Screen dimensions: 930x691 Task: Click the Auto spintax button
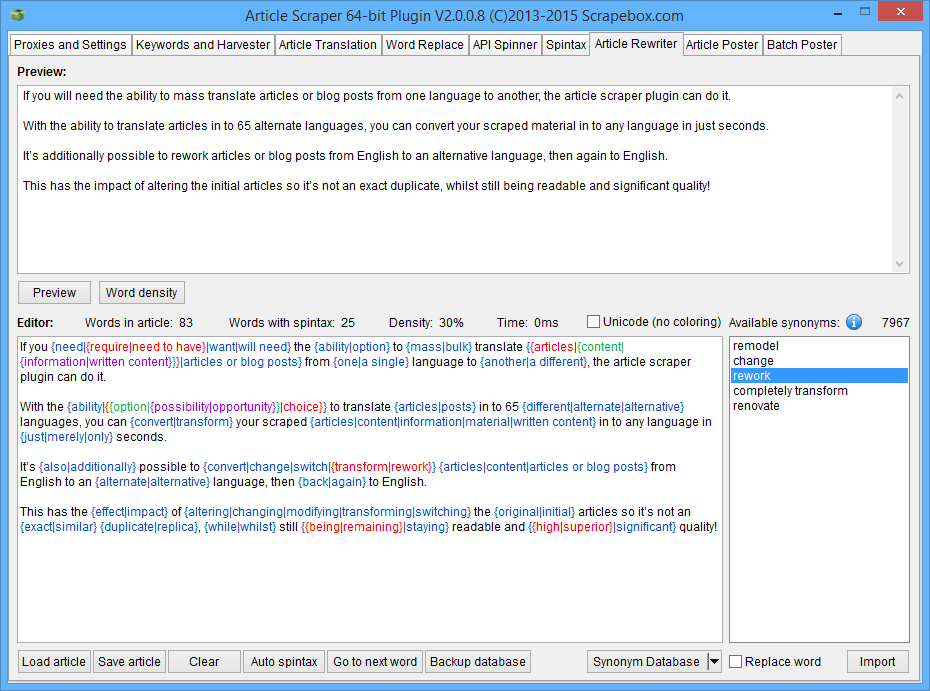point(284,662)
